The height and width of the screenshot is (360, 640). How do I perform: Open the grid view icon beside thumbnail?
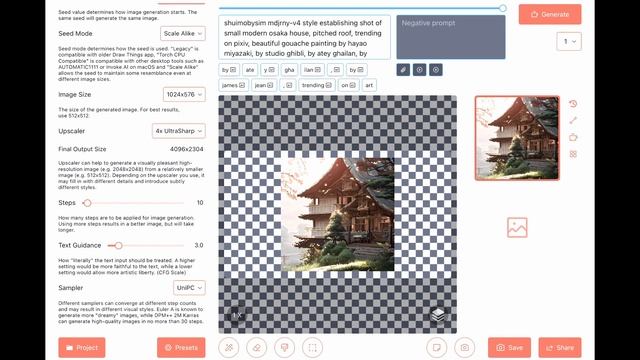573,154
